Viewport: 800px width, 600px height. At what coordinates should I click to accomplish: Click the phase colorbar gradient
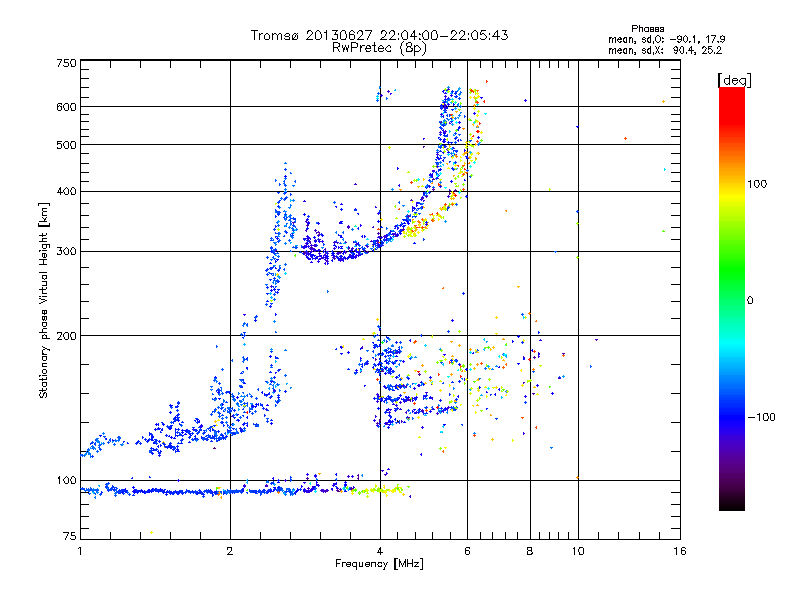(732, 298)
